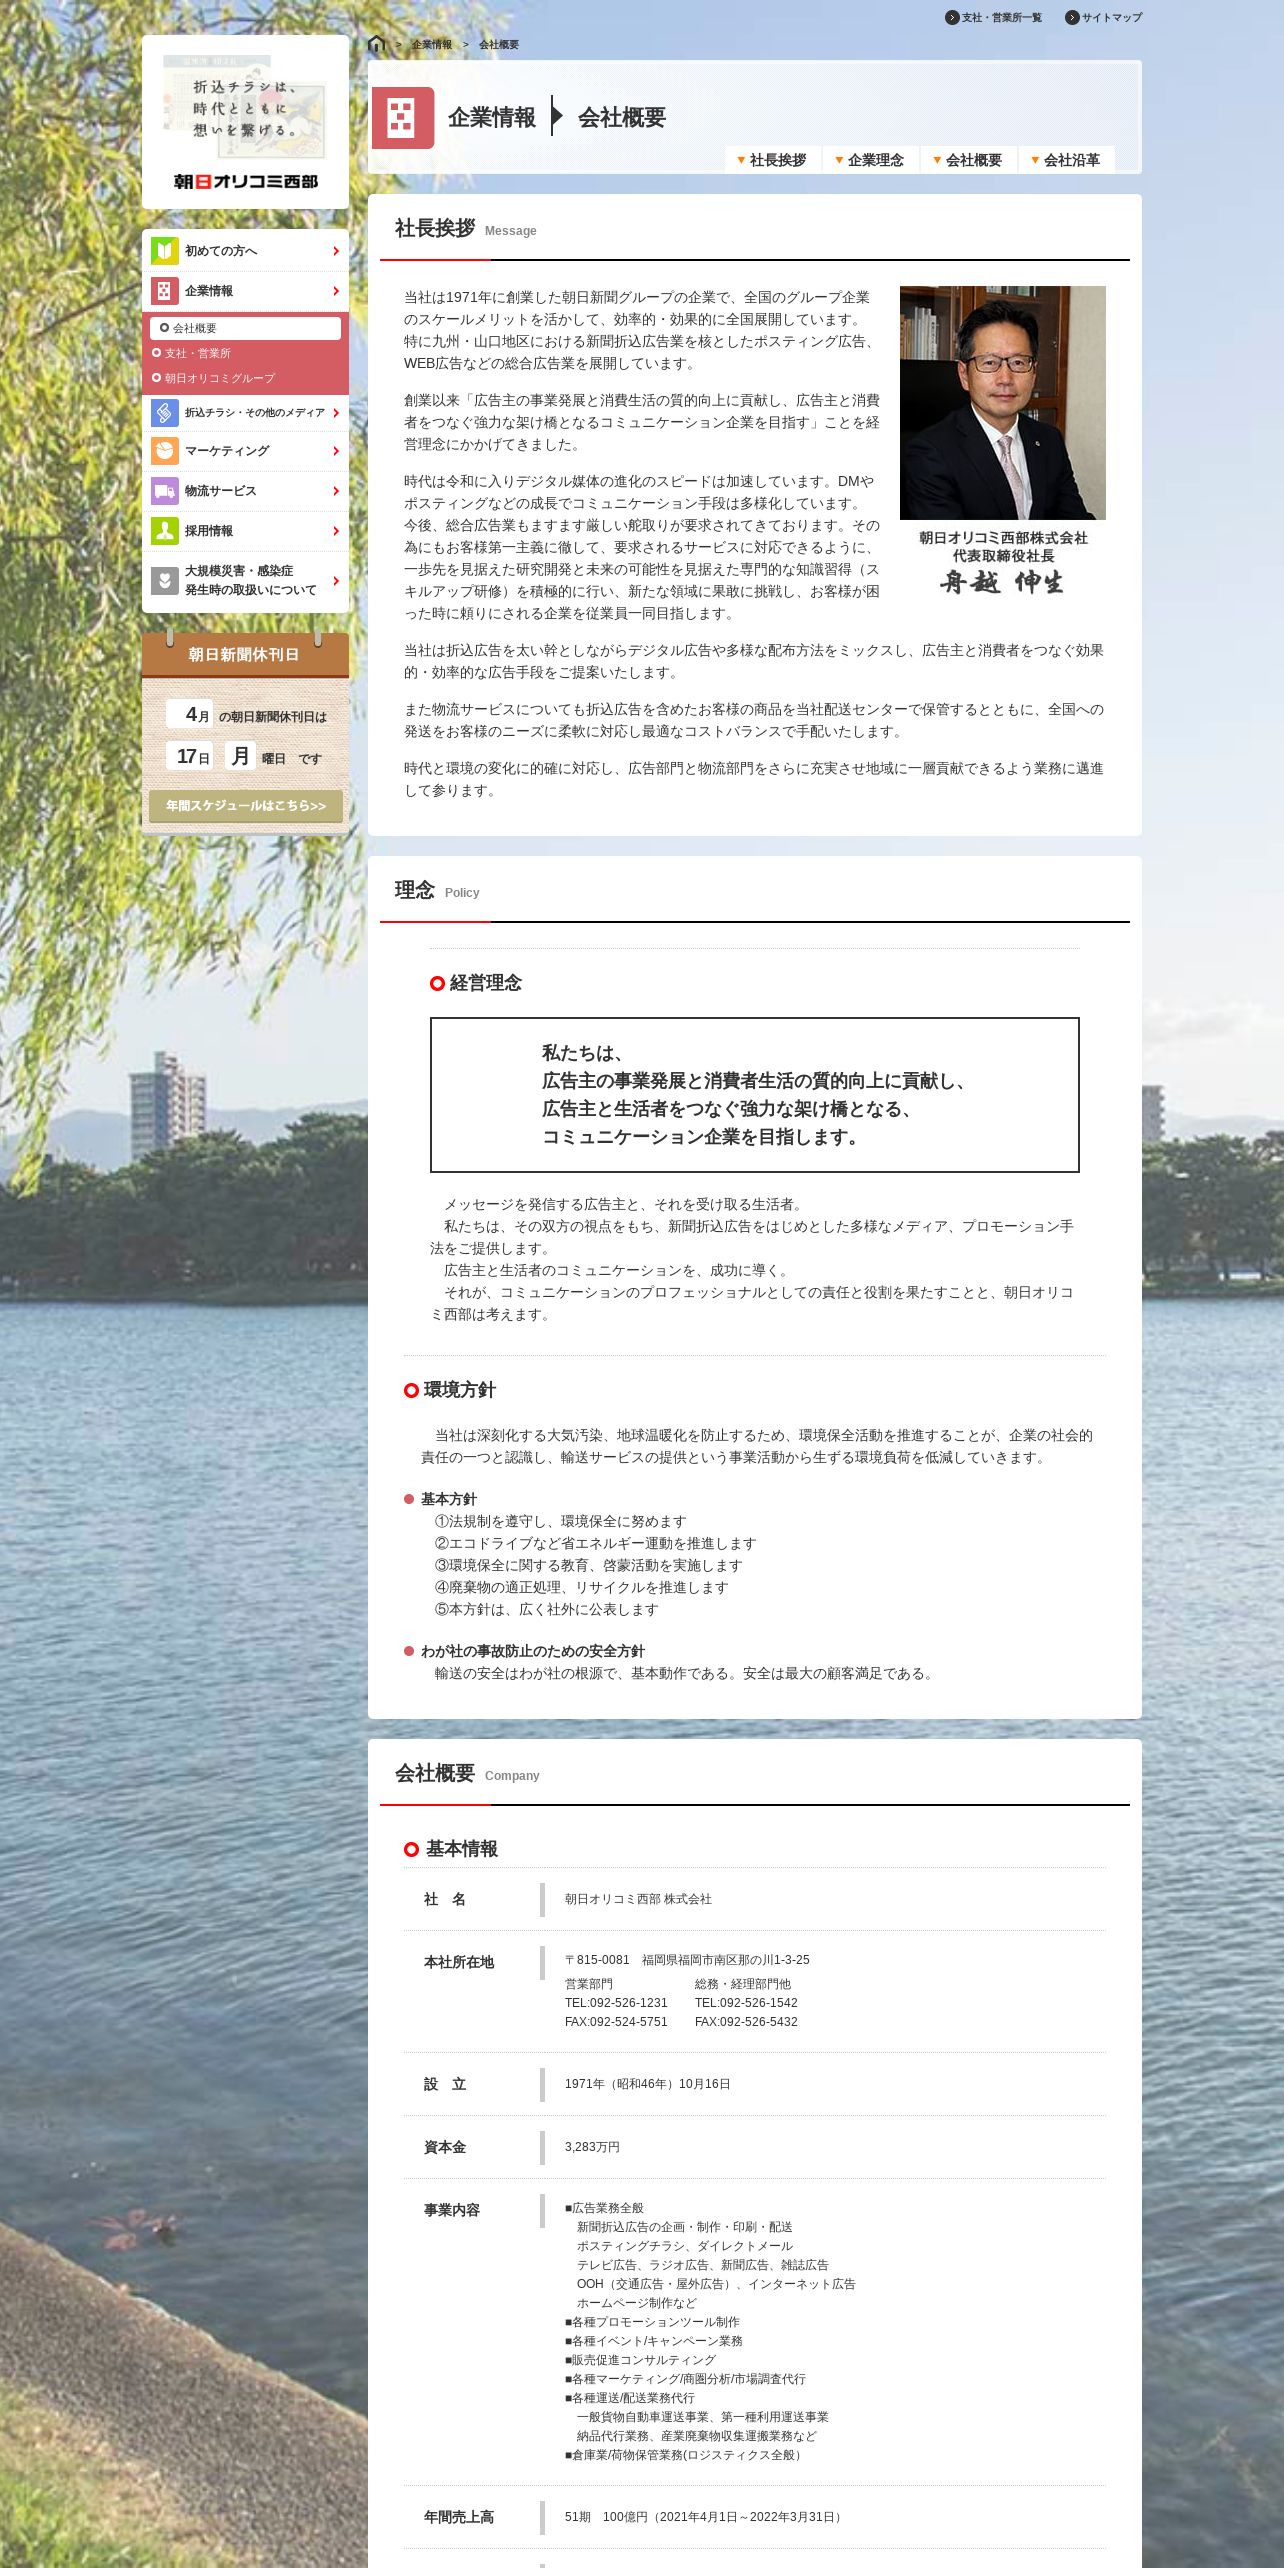The image size is (1284, 2568).
Task: Click the 初めての方へ green beginner icon
Action: point(165,251)
